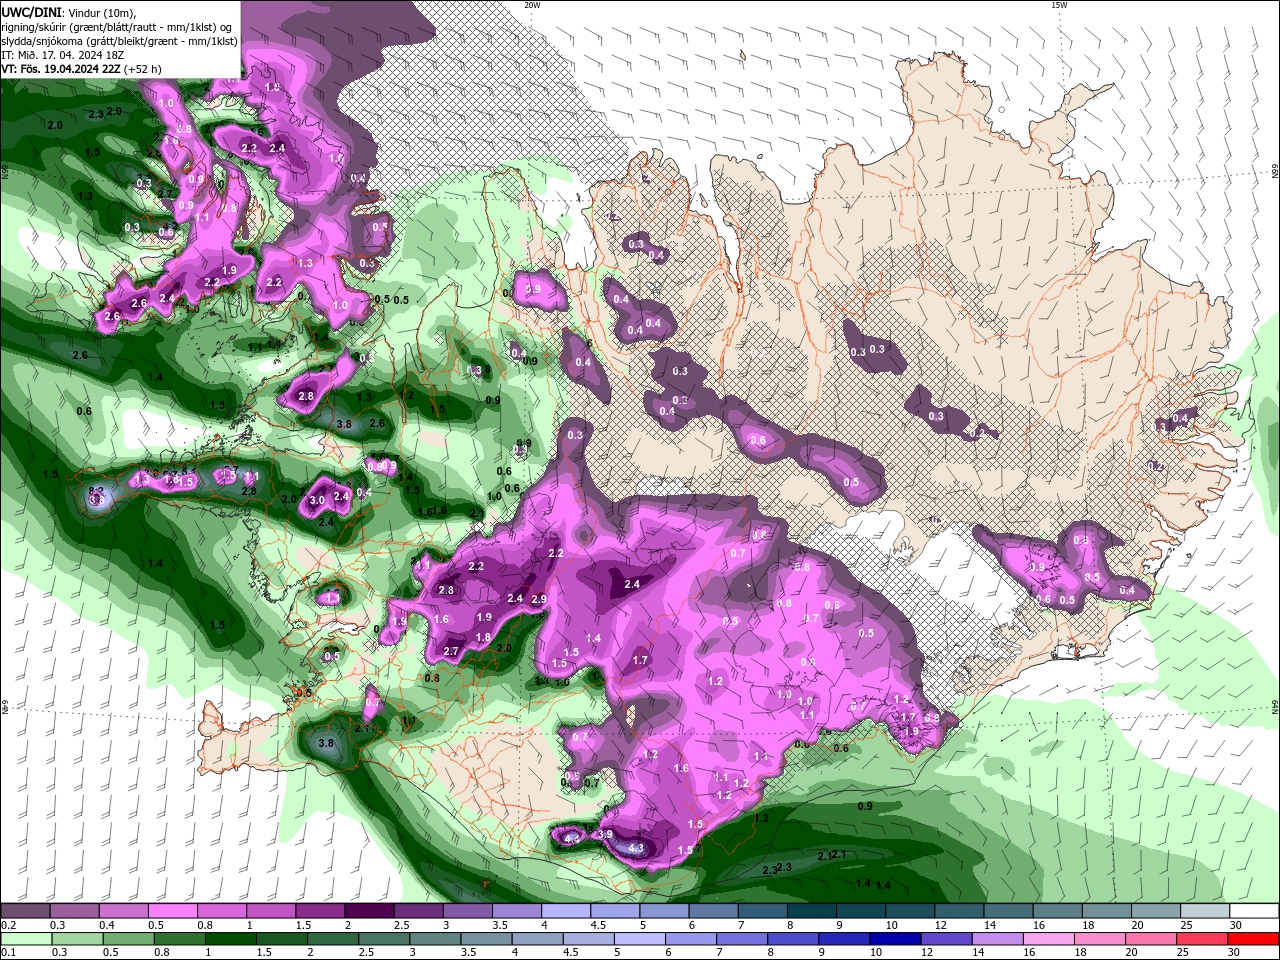Click the darkest green rain swatch for 1
This screenshot has width=1280, height=960.
click(x=231, y=939)
